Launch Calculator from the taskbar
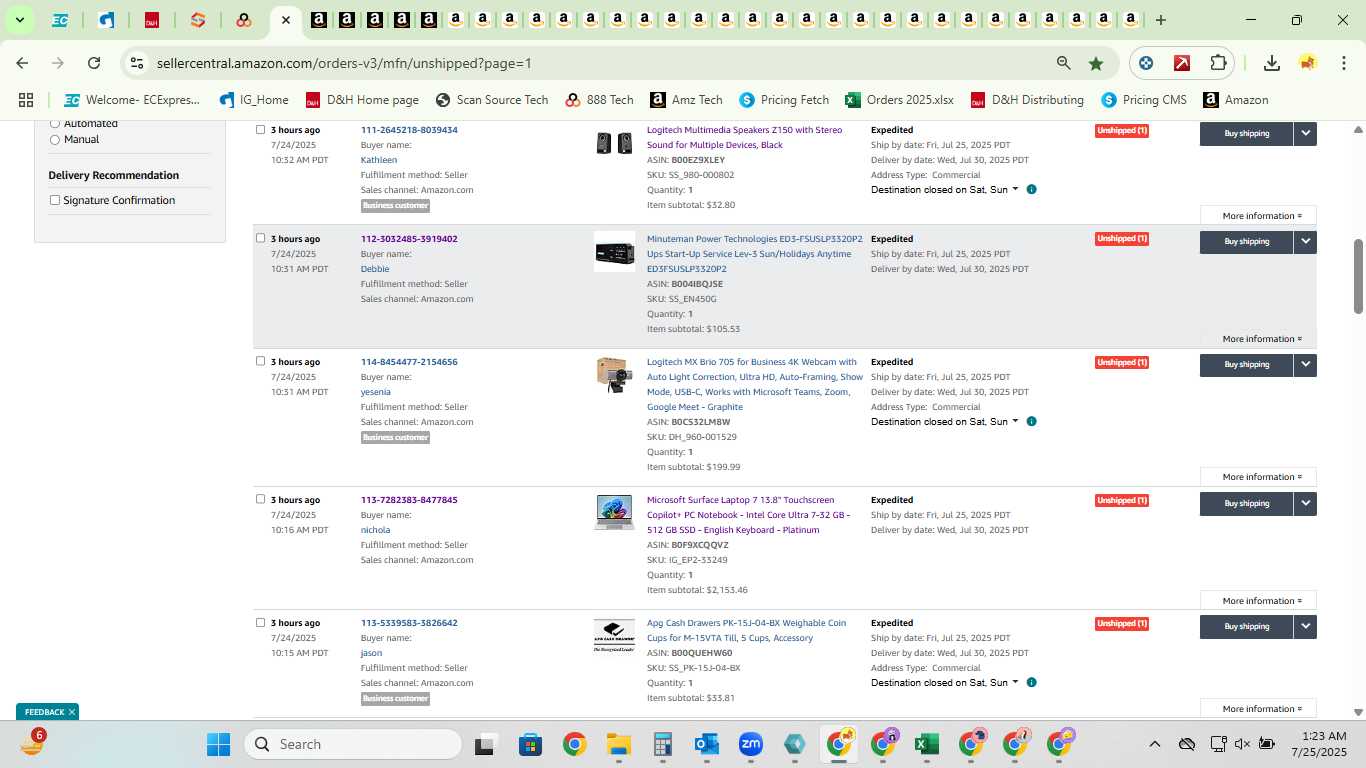Screen dimensions: 1366x768 [662, 744]
